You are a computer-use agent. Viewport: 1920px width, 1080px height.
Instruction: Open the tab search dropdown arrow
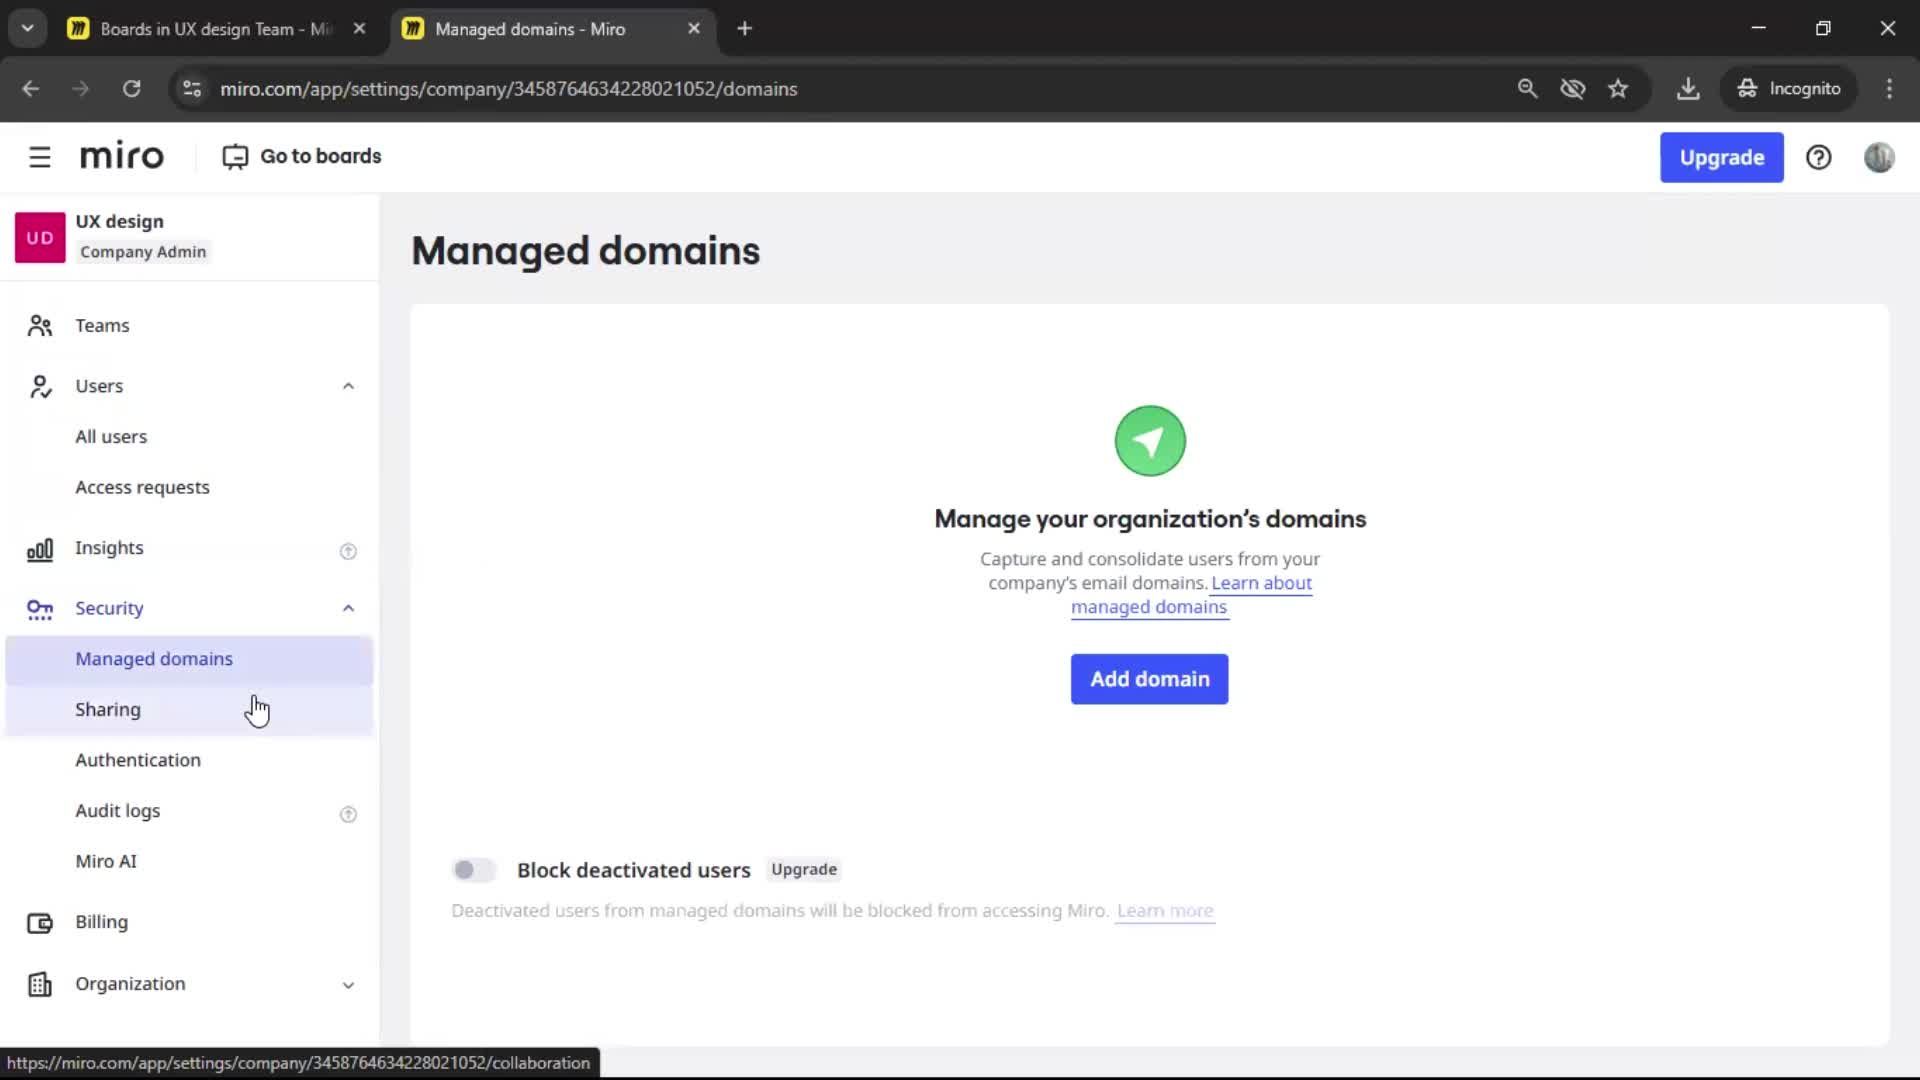coord(27,29)
